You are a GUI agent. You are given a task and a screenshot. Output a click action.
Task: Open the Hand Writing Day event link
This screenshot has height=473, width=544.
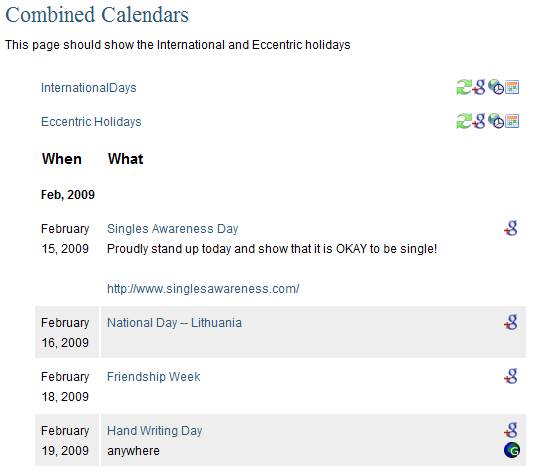(x=155, y=431)
